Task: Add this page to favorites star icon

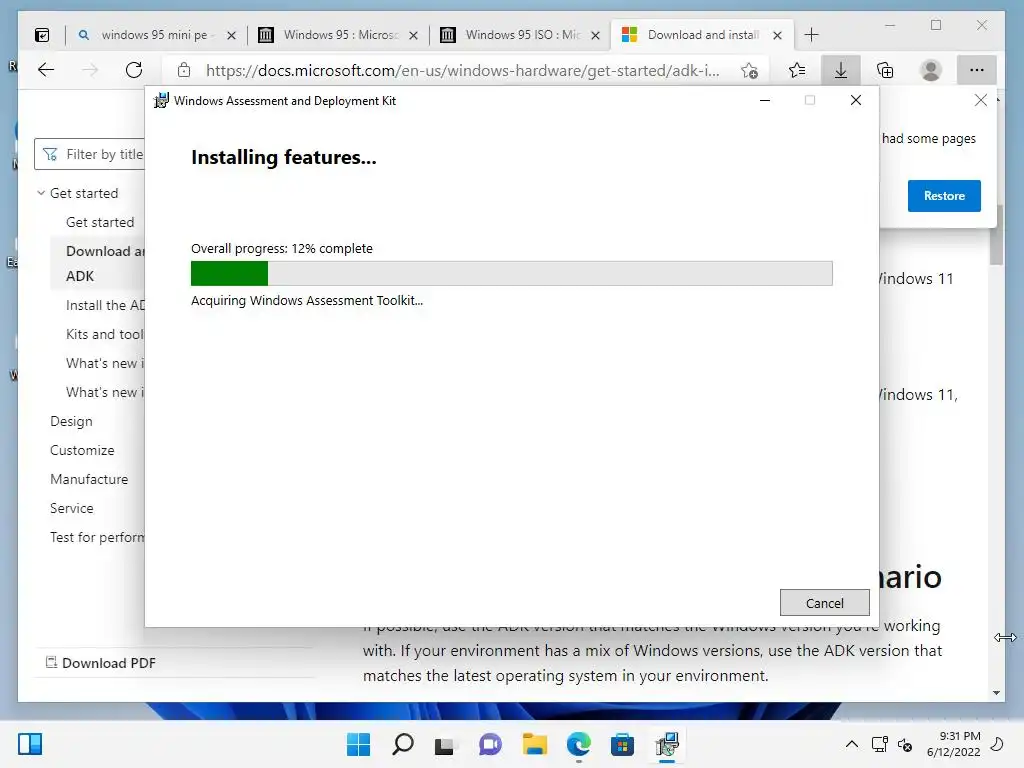Action: pos(750,71)
